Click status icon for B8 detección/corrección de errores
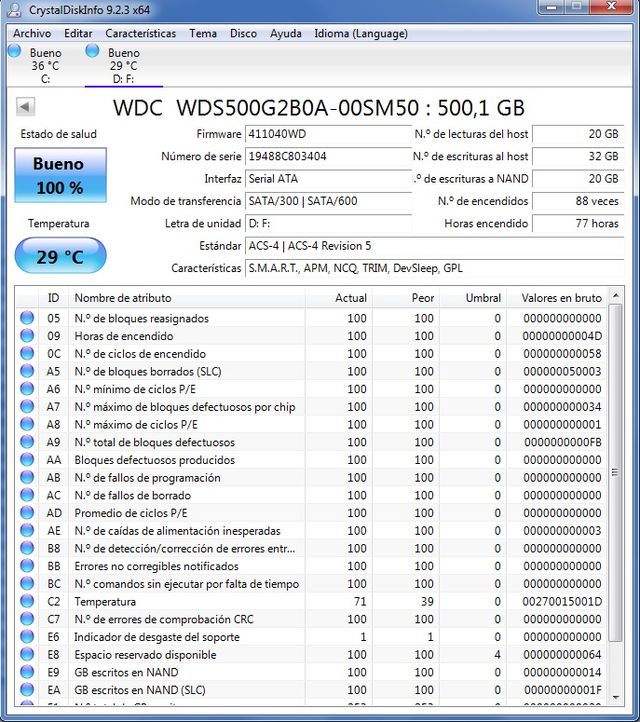 27,548
